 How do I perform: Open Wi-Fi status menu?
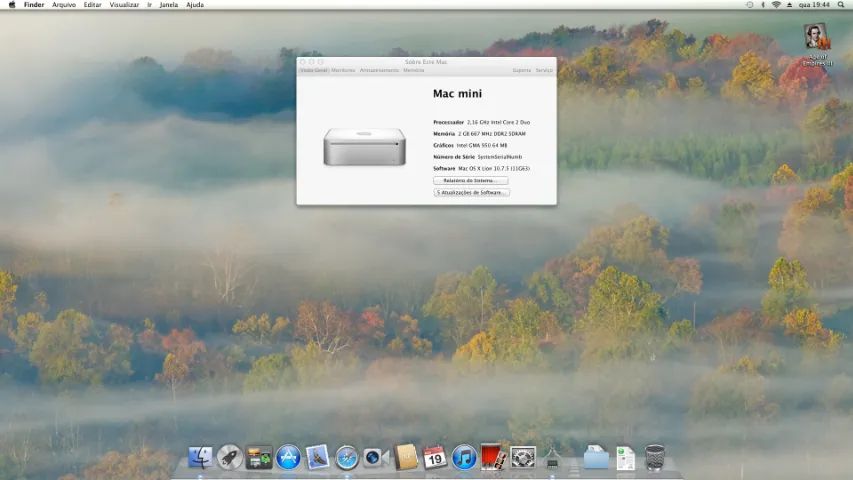click(776, 4)
